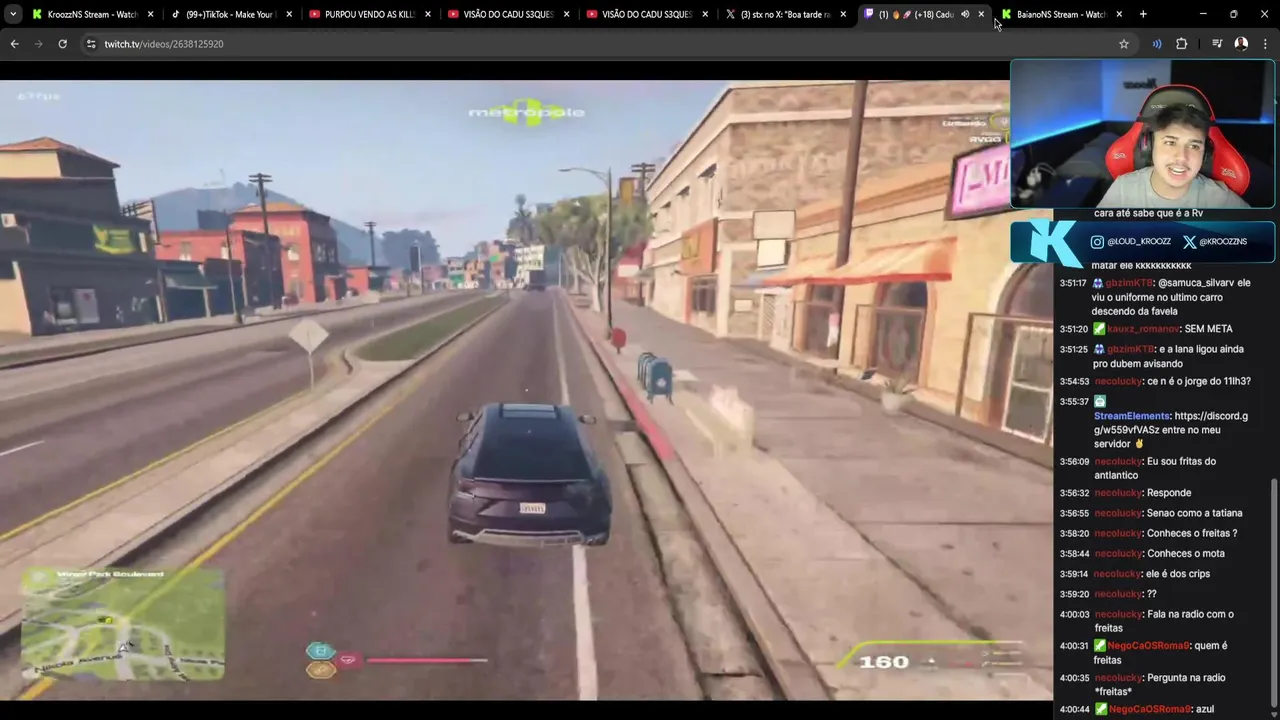
Task: Click timestamp 3:58:20 in chat
Action: (1074, 534)
